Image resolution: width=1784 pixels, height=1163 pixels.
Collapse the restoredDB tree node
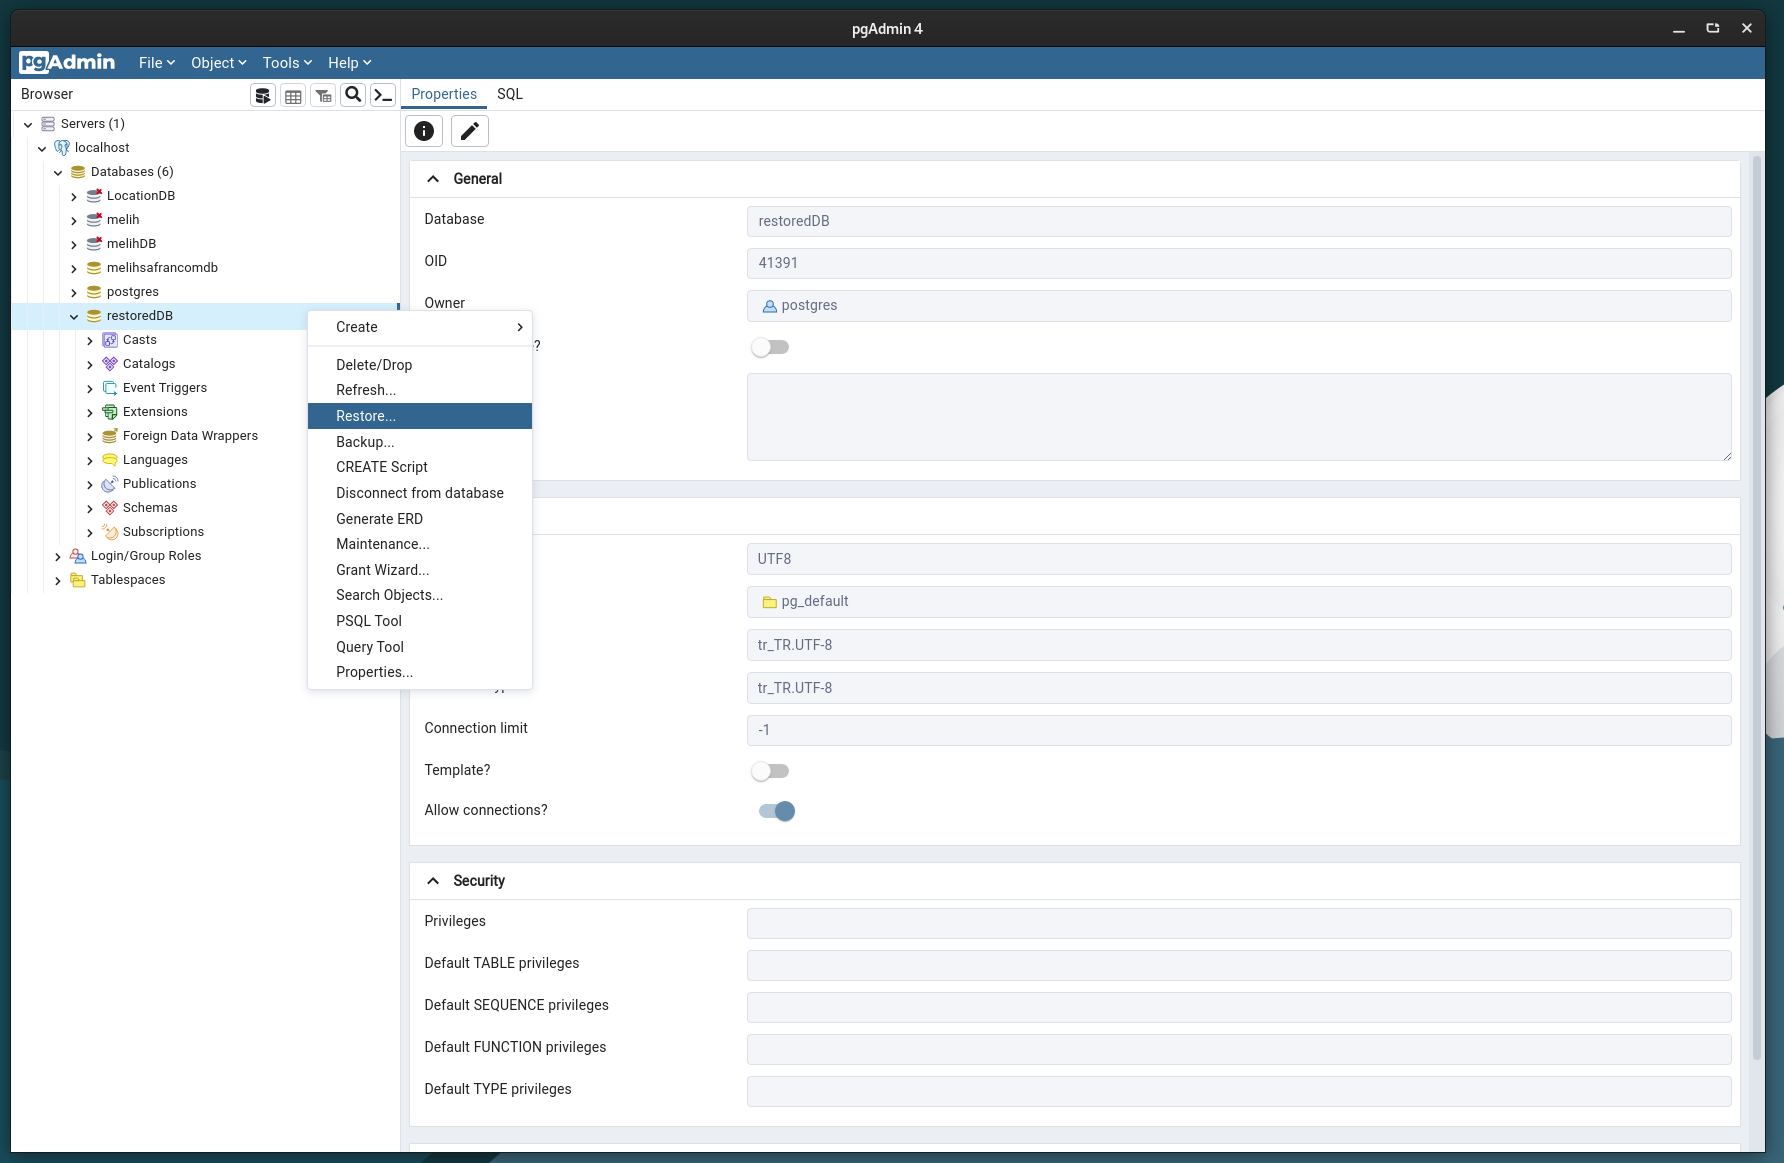pos(74,316)
